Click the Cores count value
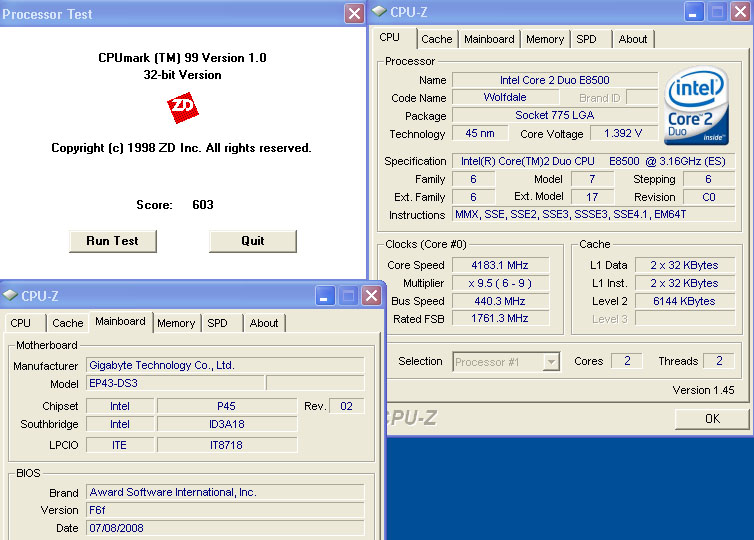754x540 pixels. coord(627,361)
